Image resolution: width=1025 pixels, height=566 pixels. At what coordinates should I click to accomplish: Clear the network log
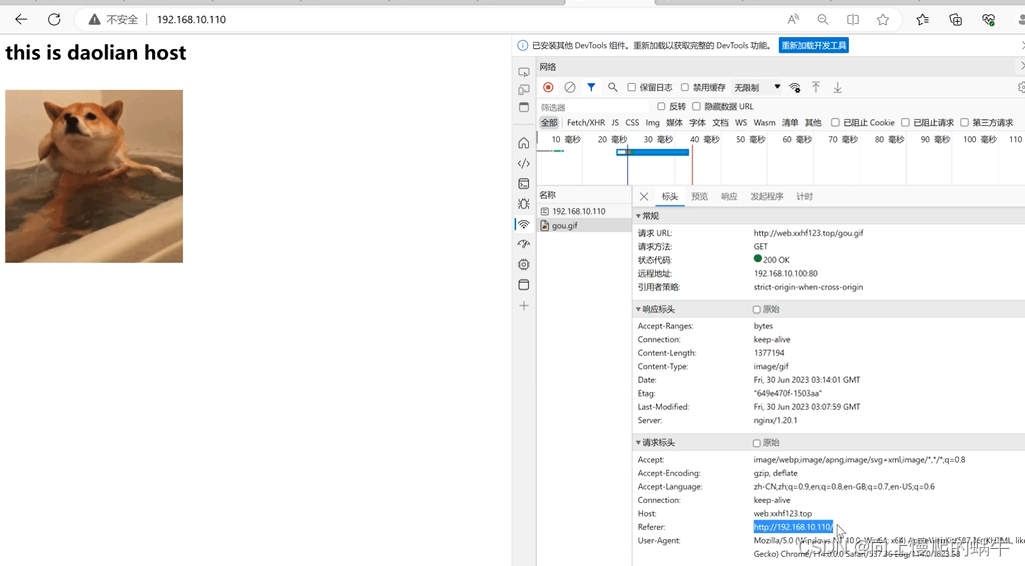(570, 87)
